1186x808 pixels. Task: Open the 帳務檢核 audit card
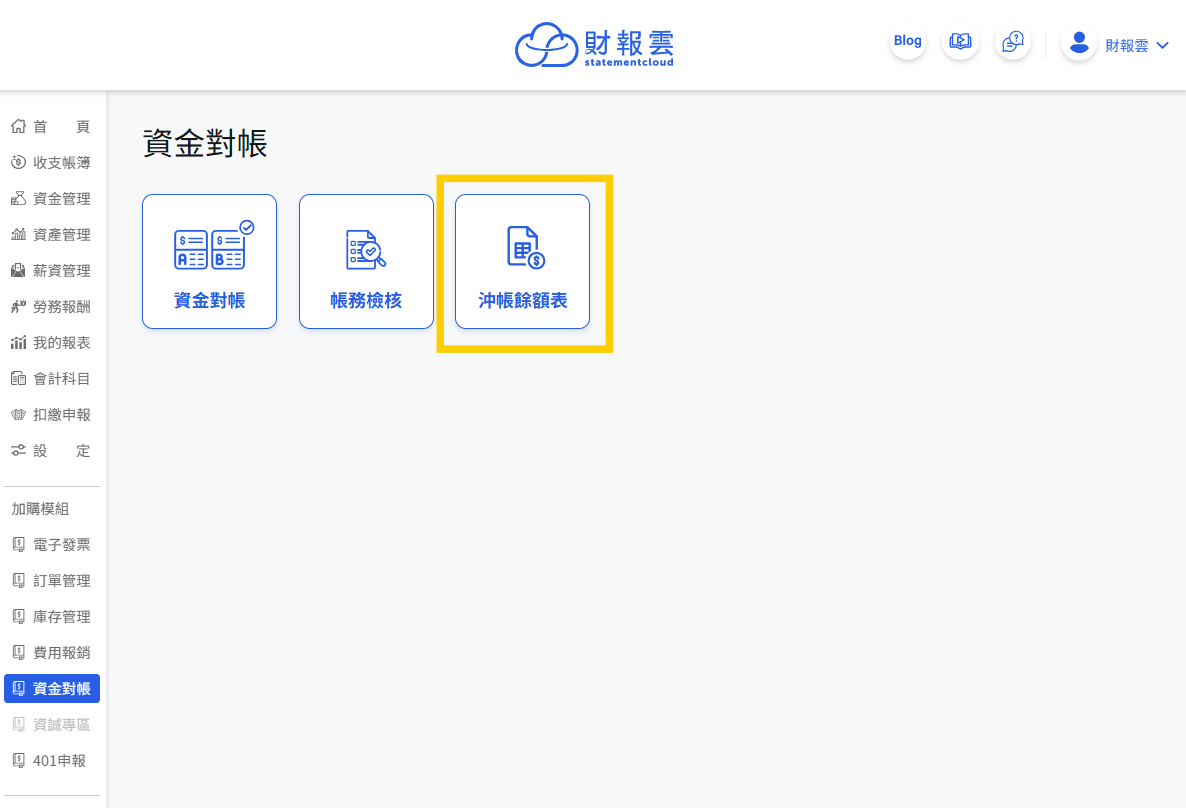tap(366, 261)
